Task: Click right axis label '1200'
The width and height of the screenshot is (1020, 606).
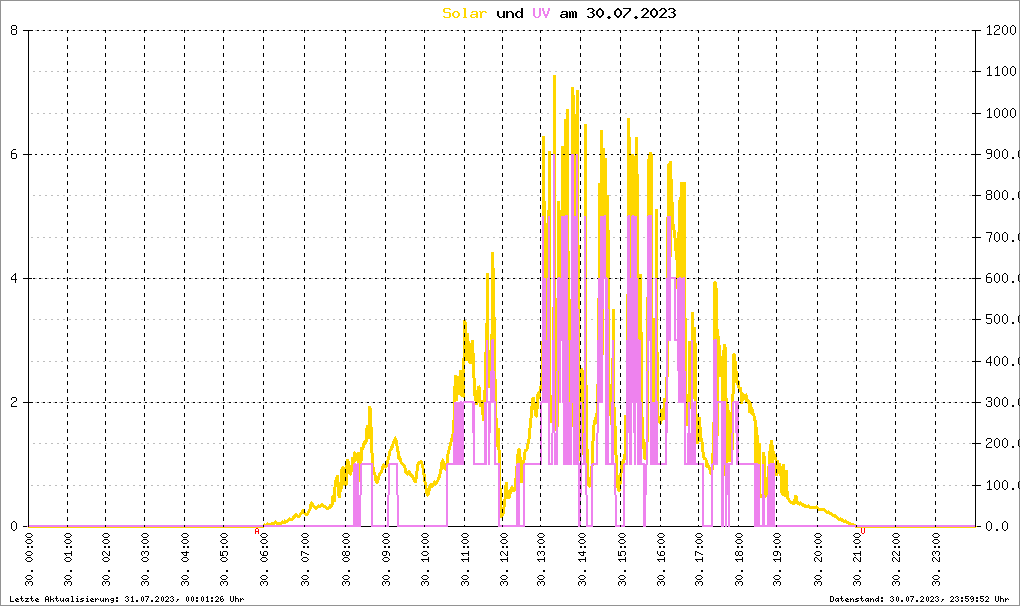Action: click(1002, 30)
